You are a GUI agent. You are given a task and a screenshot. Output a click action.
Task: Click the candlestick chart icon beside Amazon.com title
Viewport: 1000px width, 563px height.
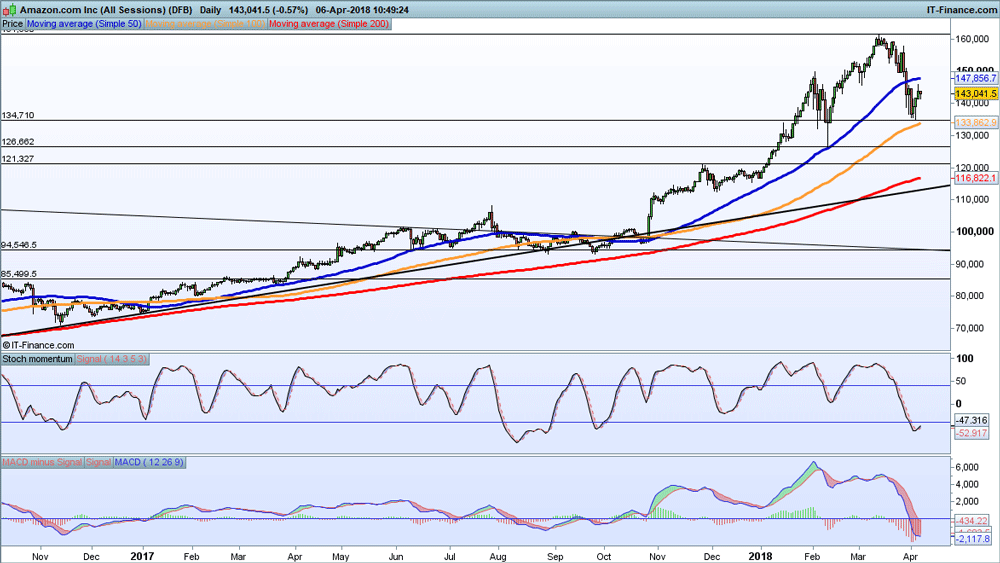(x=9, y=10)
